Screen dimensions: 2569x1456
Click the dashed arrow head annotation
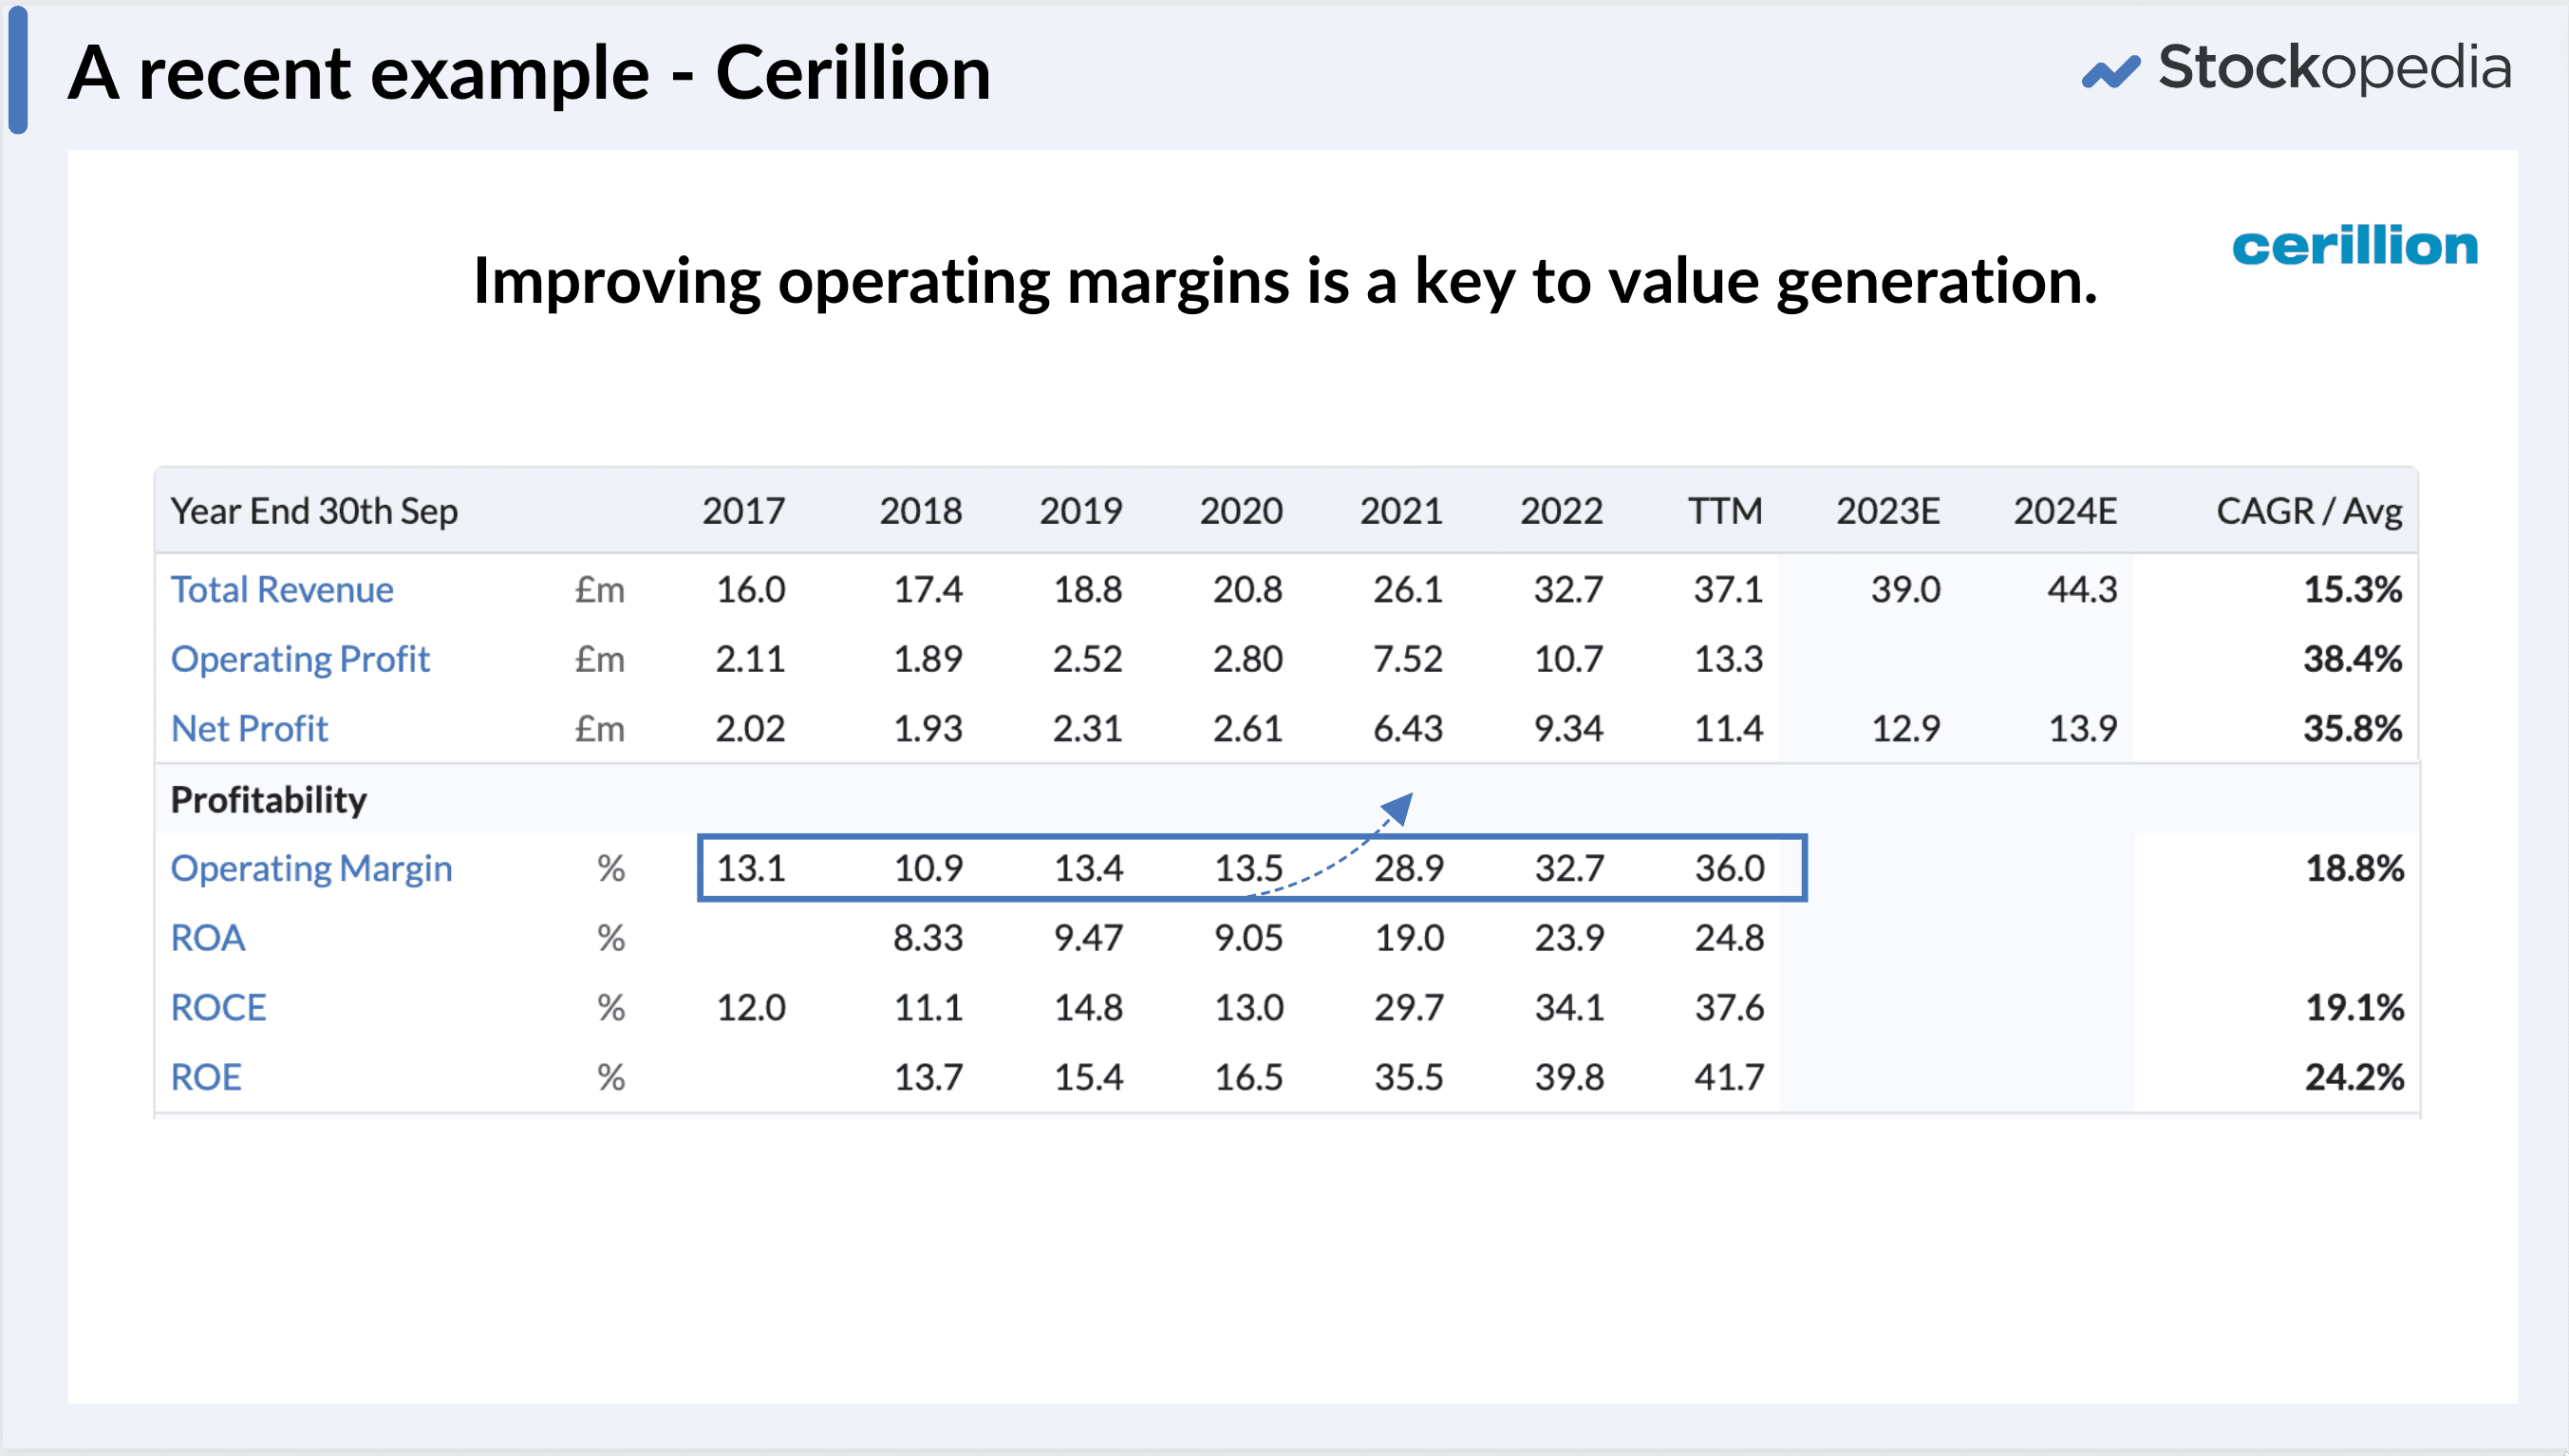point(1399,806)
